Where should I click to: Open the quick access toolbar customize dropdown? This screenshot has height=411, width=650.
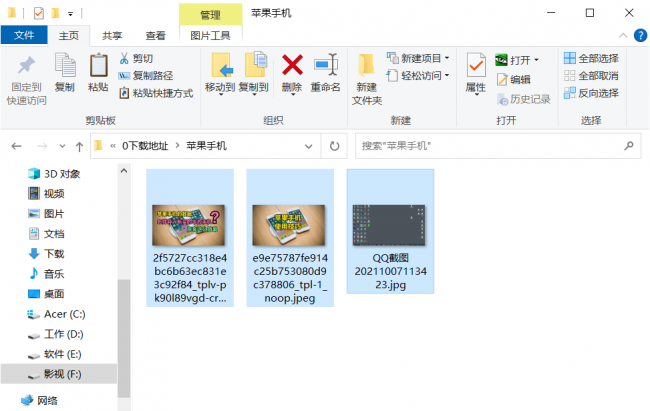70,14
